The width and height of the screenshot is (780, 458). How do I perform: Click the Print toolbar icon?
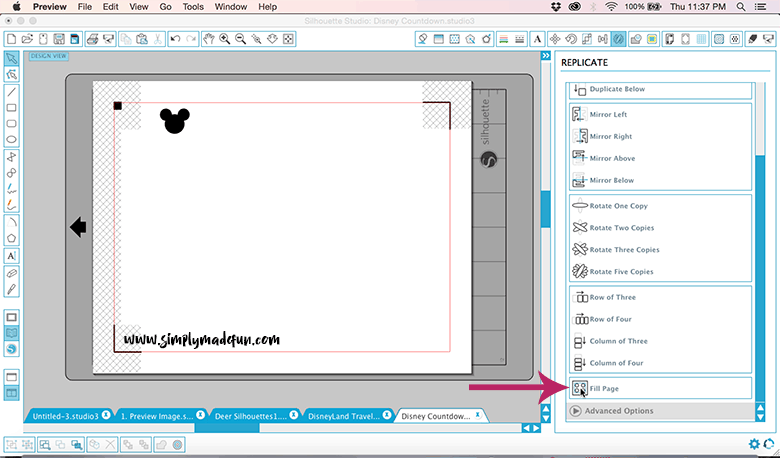(x=92, y=39)
